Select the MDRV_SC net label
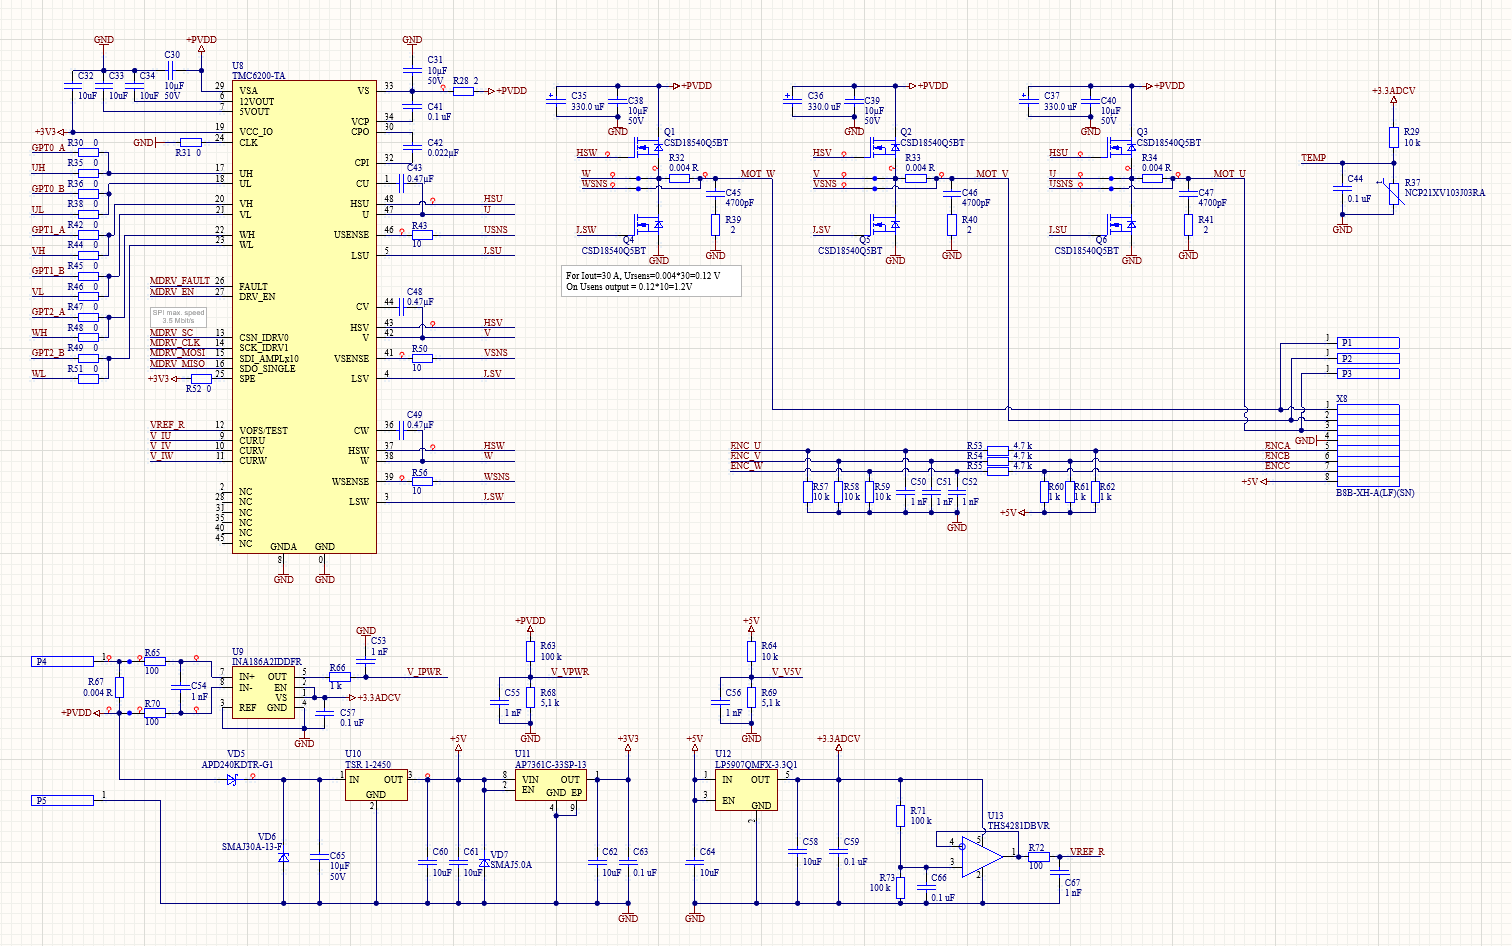1512x946 pixels. tap(171, 333)
